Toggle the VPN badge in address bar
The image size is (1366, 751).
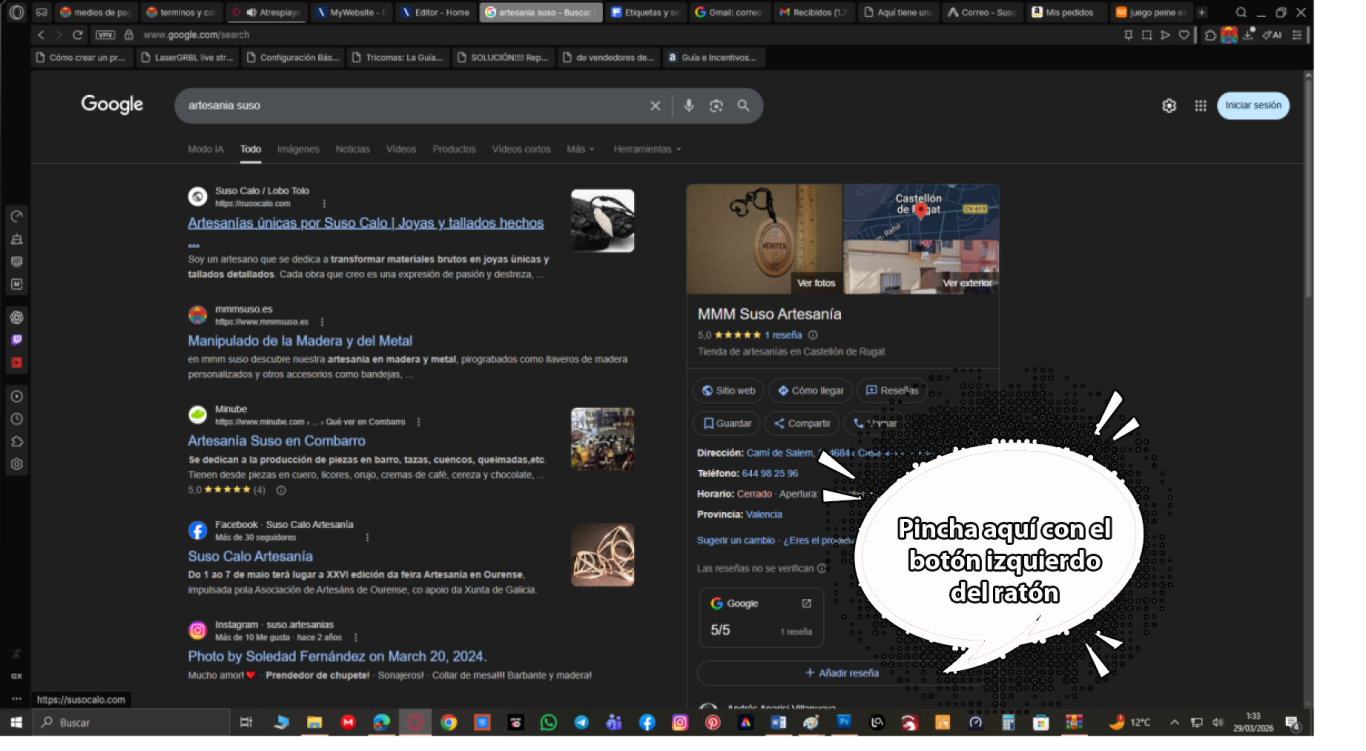tap(105, 35)
